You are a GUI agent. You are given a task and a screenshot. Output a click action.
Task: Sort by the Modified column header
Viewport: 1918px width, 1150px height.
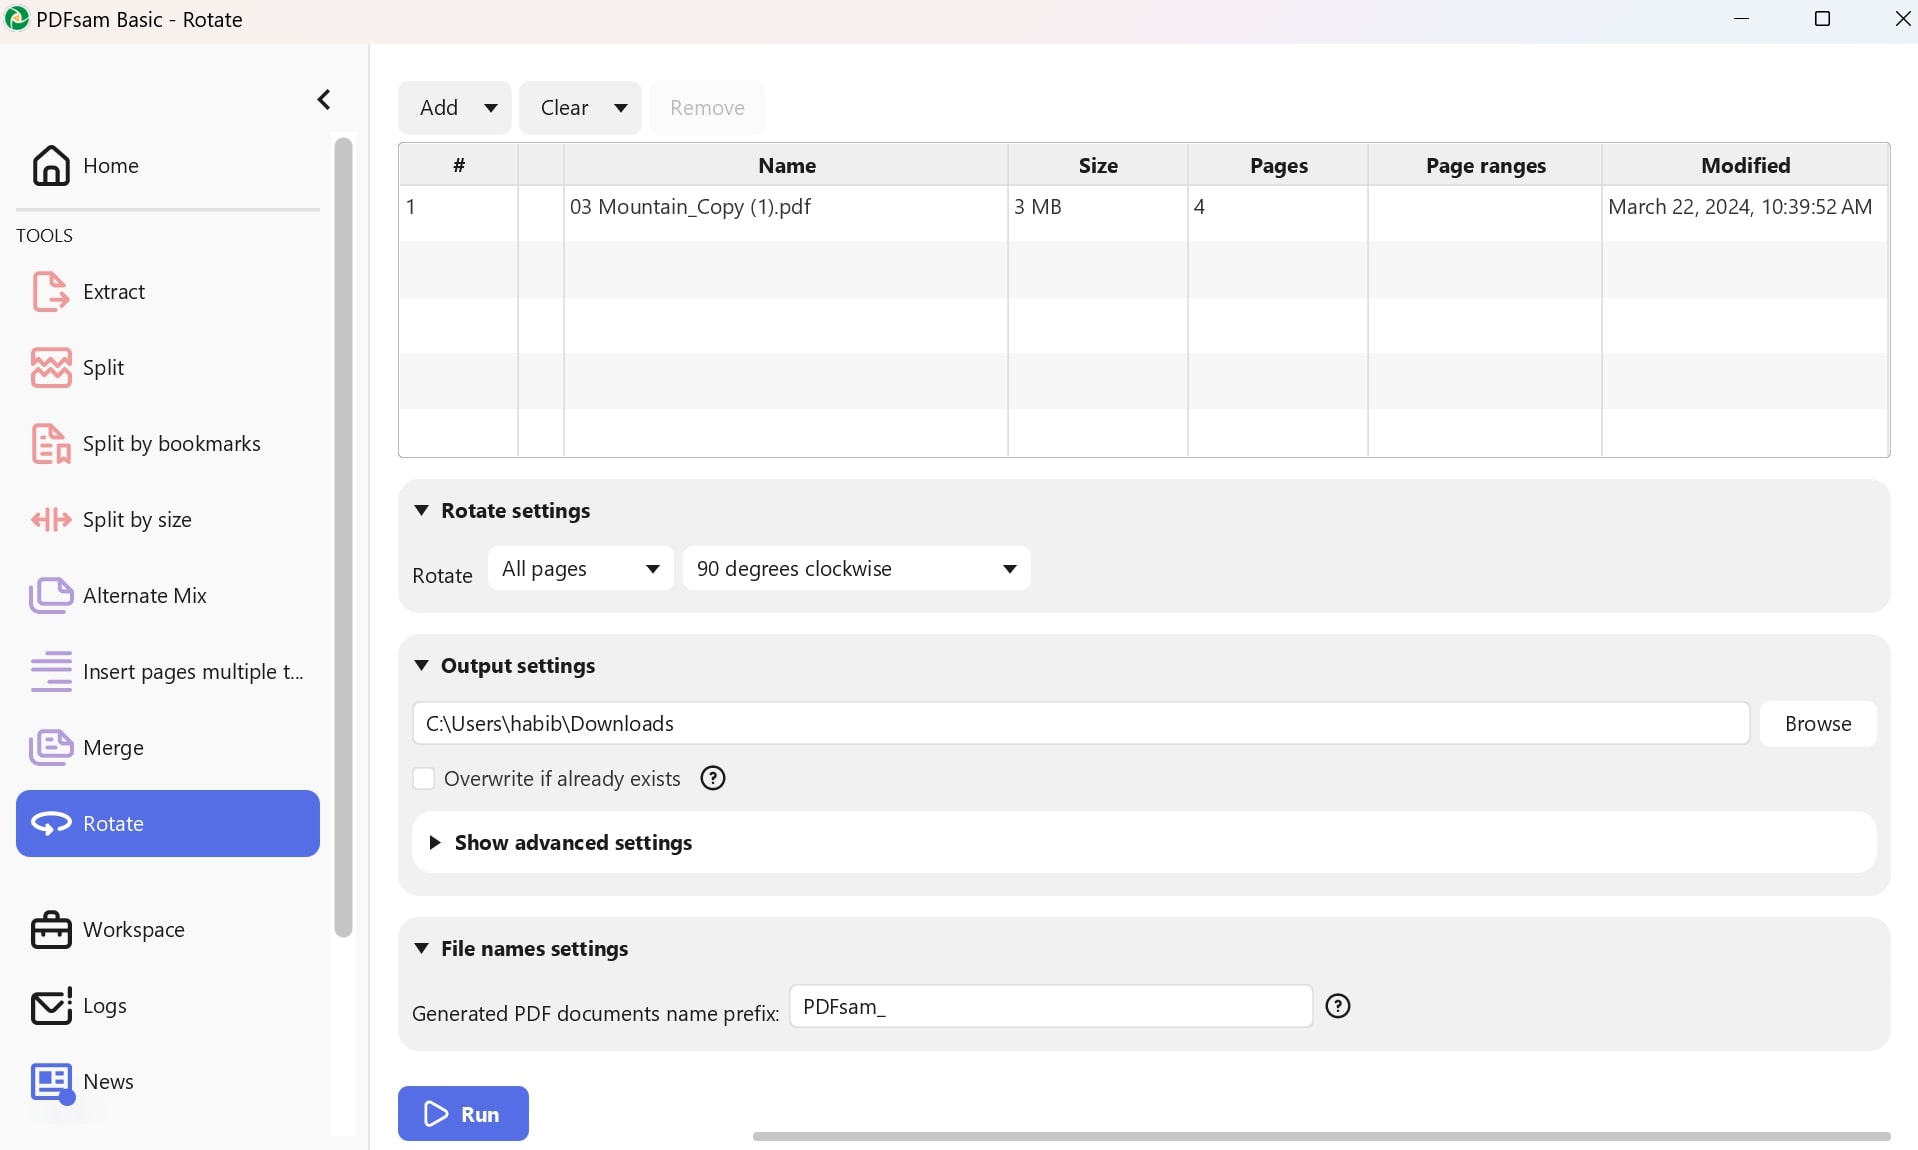tap(1745, 165)
